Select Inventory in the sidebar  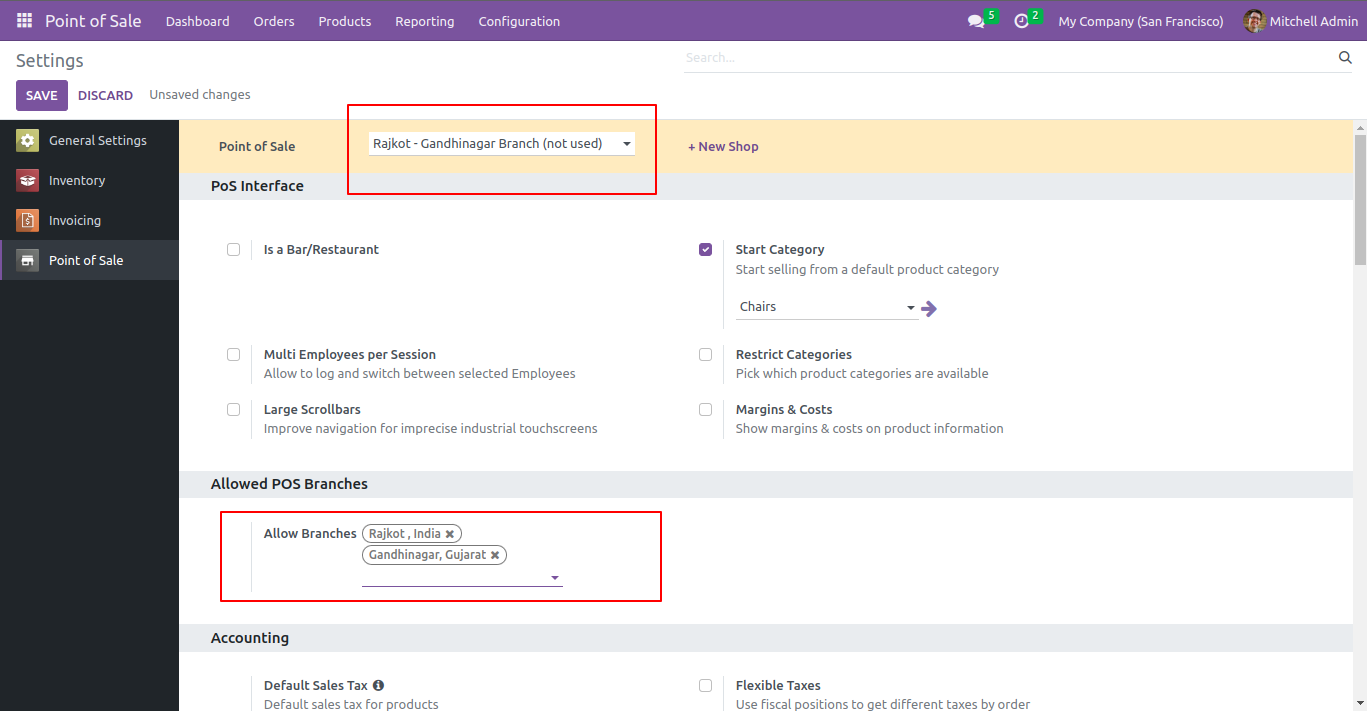89,181
